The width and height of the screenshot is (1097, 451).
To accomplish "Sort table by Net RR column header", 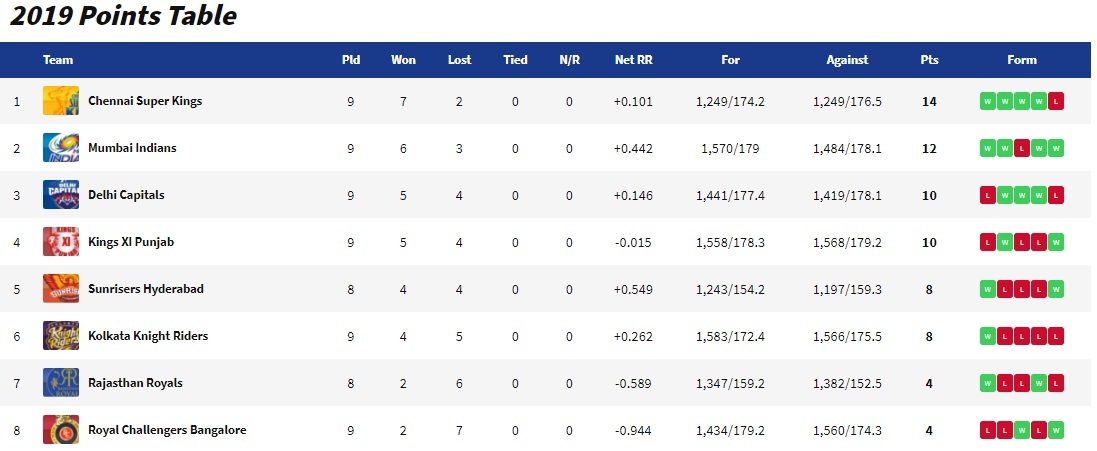I will (633, 60).
